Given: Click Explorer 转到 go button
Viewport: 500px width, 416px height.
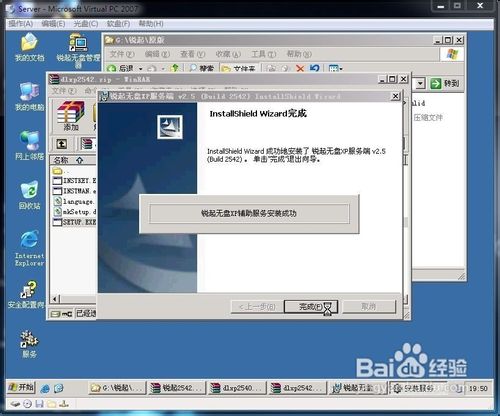Looking at the screenshot, I should [445, 83].
